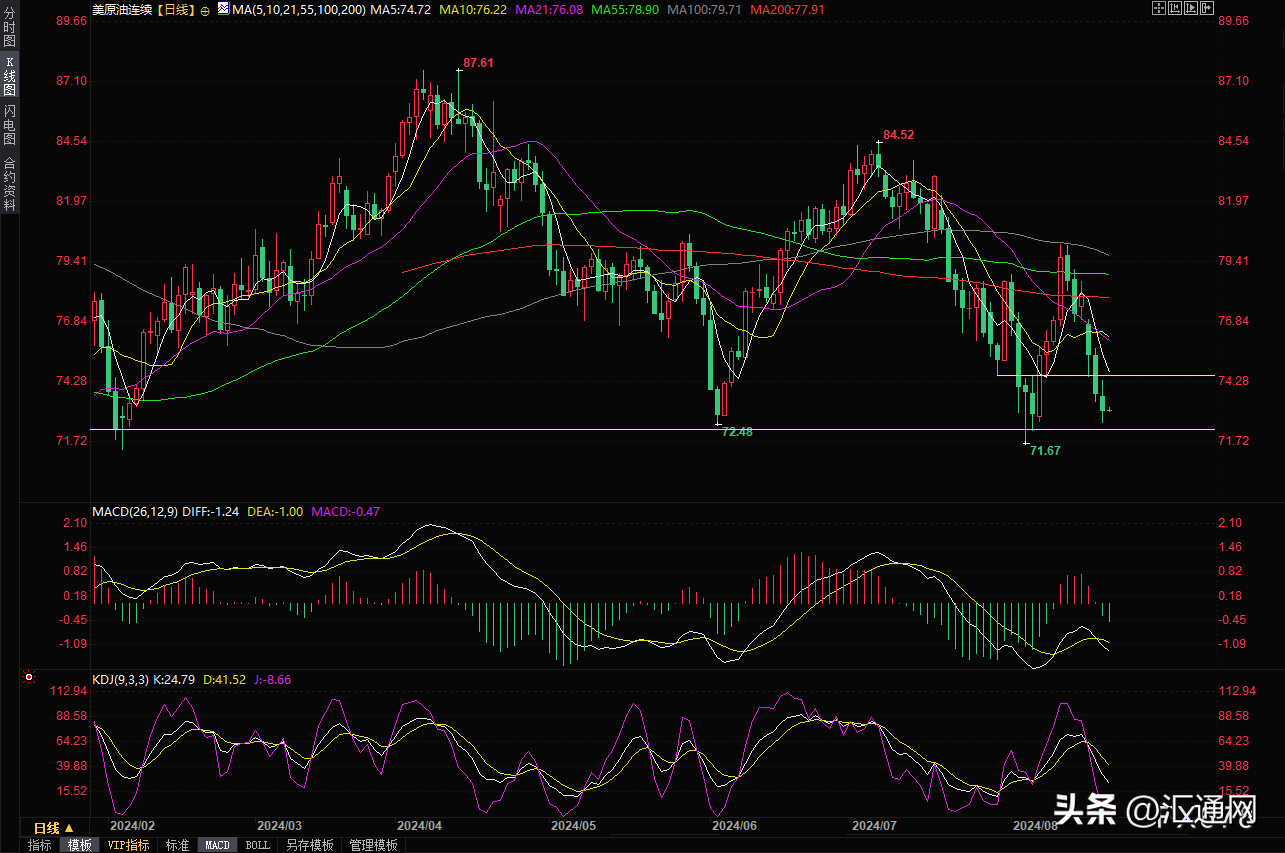Expand the 日线 period selector

coord(54,828)
